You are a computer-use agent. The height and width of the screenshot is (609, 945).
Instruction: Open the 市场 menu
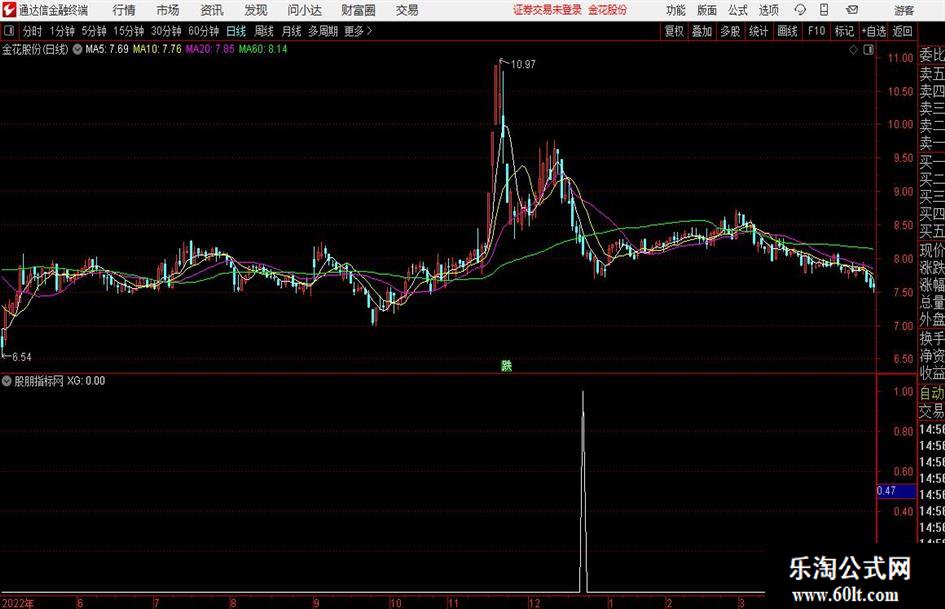pos(168,10)
